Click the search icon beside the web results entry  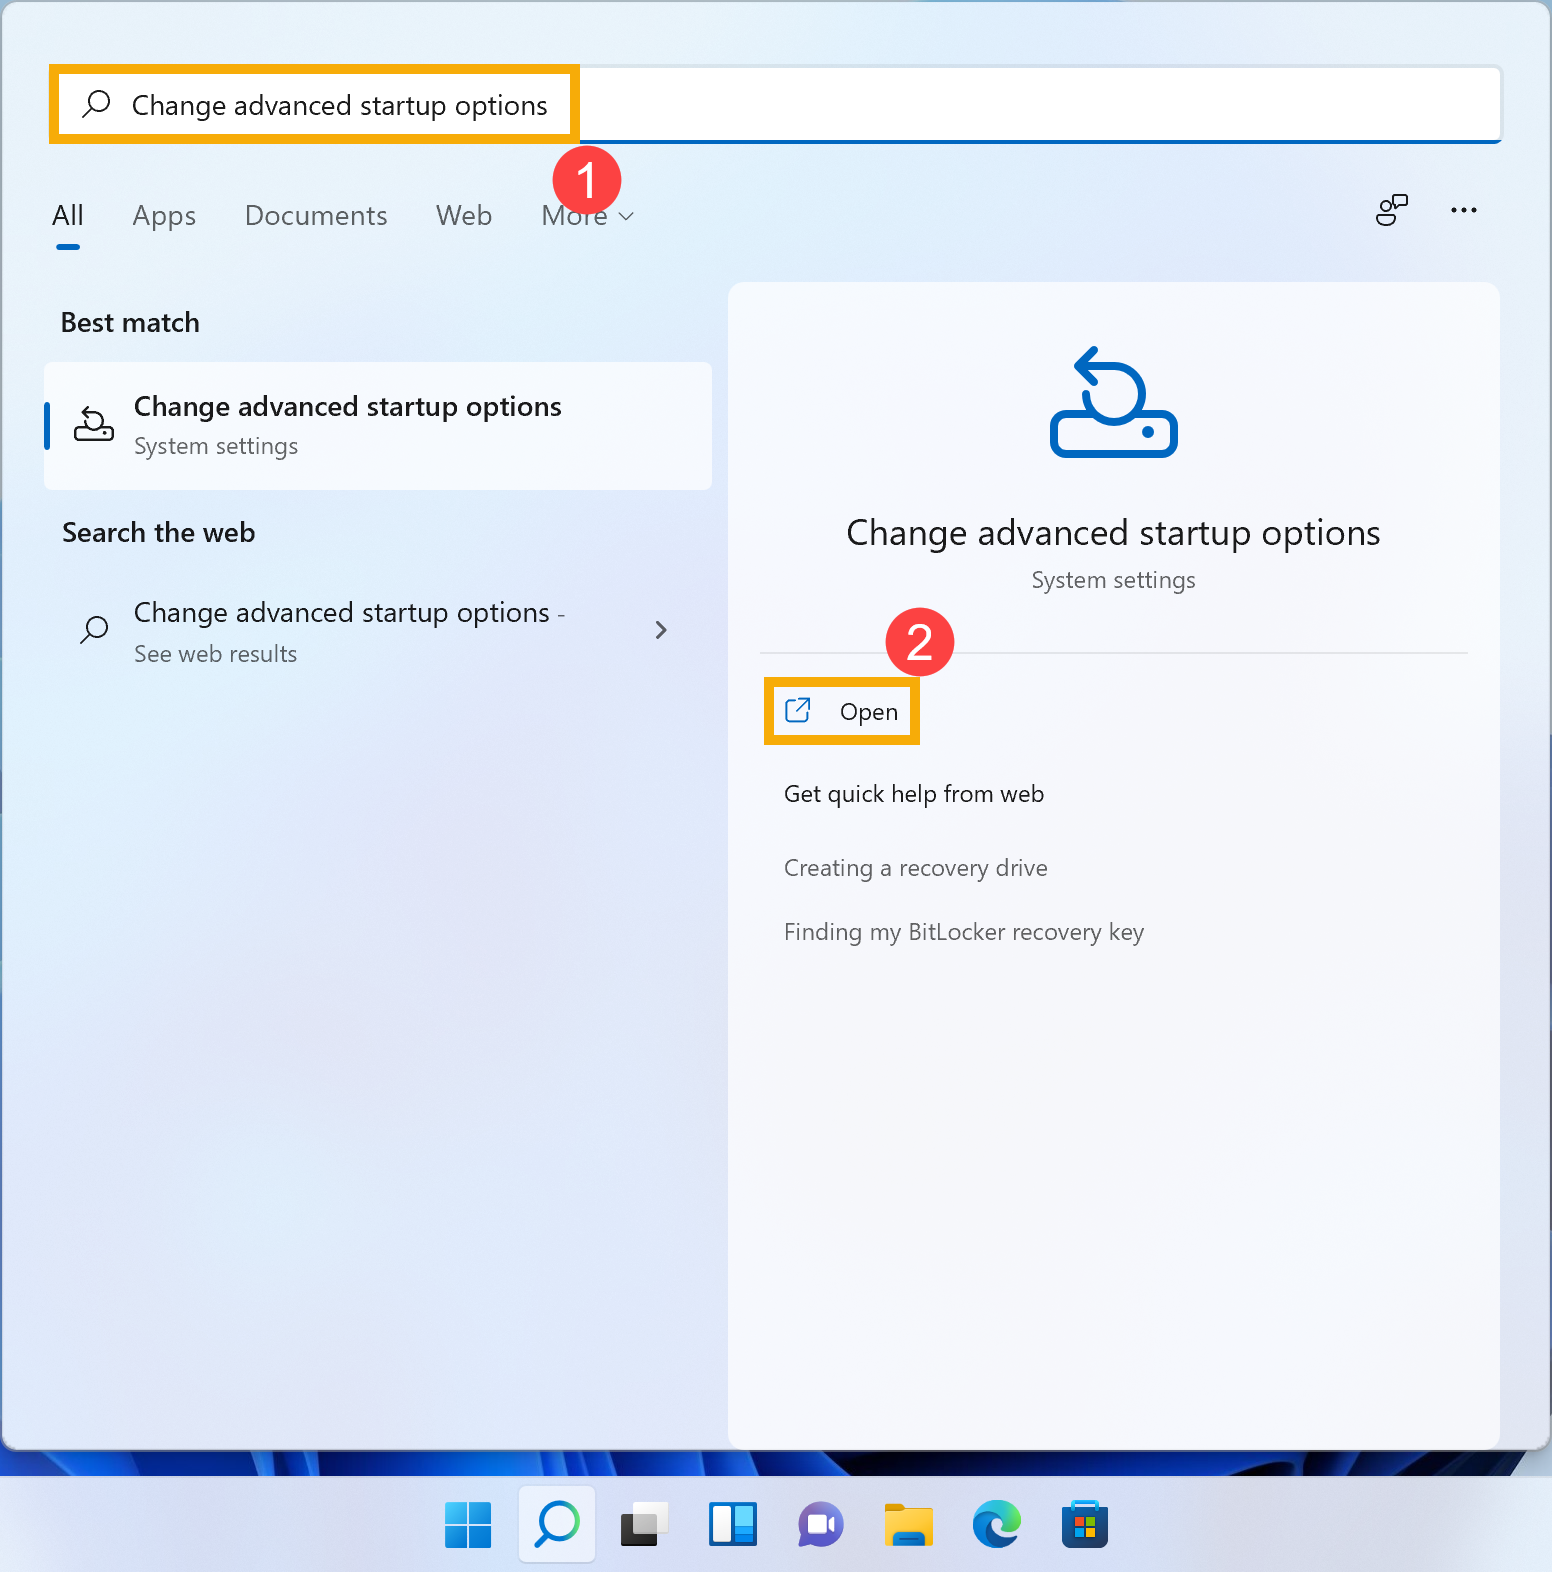[x=94, y=630]
